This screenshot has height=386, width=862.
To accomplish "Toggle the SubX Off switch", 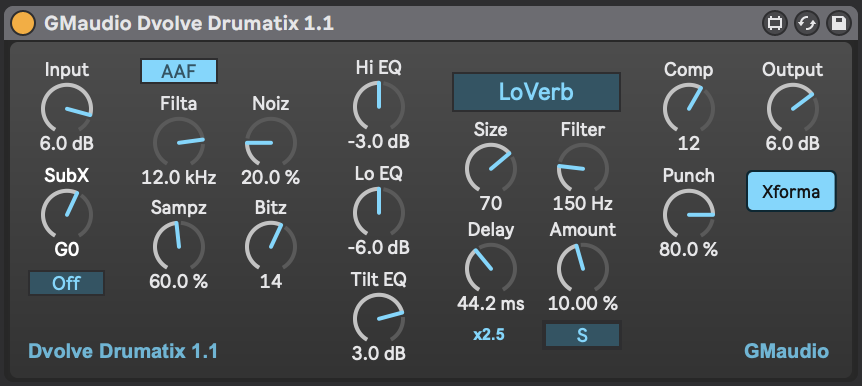I will click(x=67, y=283).
